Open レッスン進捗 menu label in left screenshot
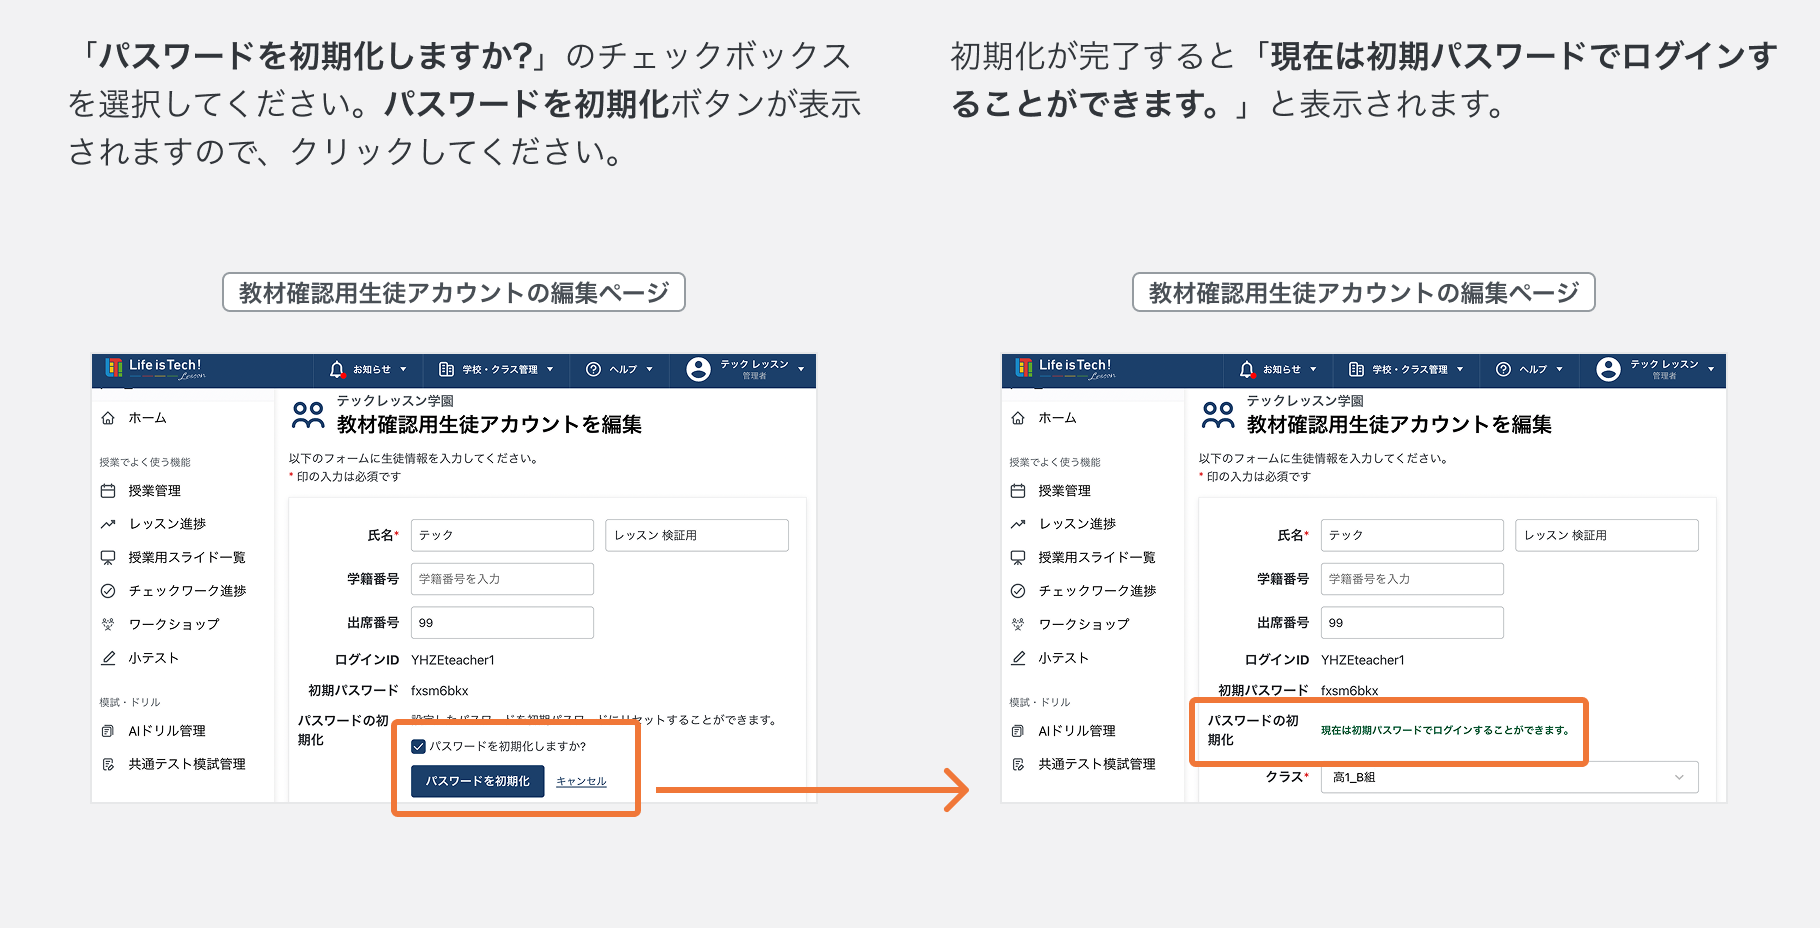This screenshot has width=1820, height=928. [x=167, y=524]
